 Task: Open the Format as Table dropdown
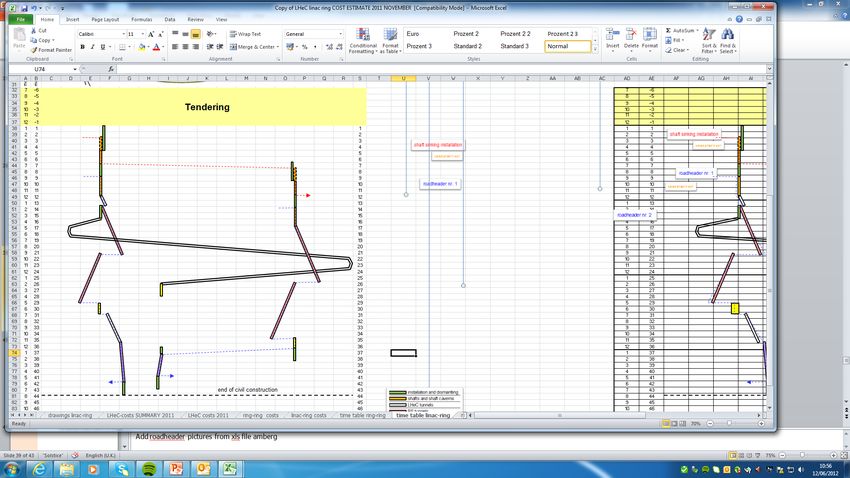(x=390, y=41)
